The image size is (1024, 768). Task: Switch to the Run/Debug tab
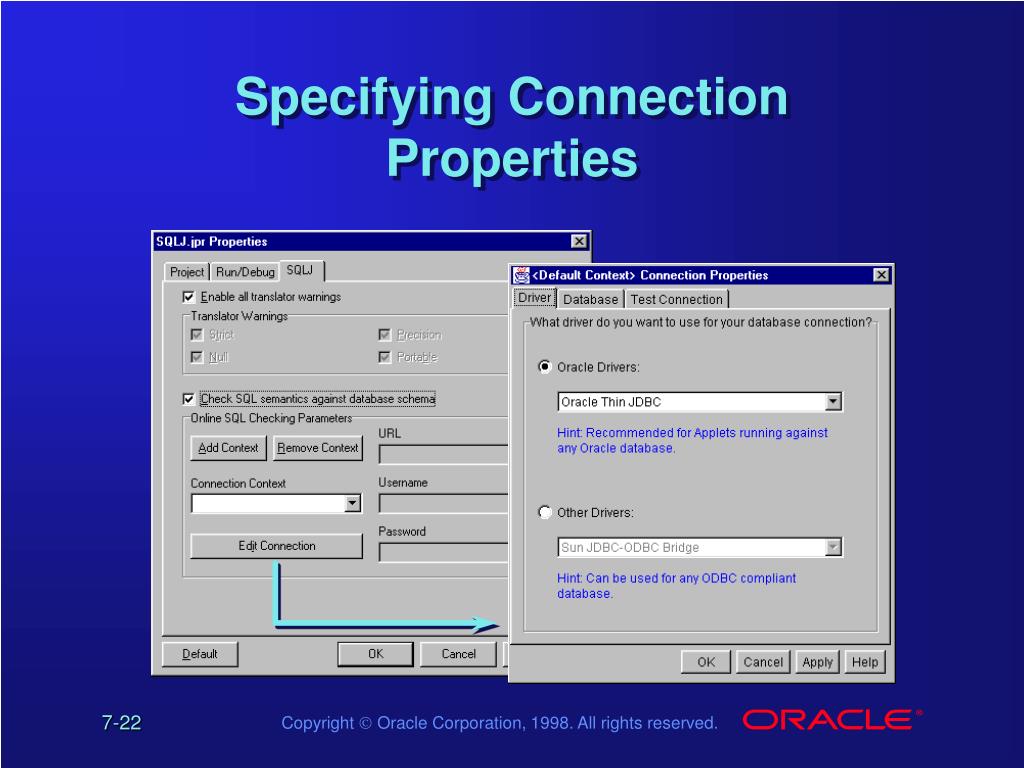(x=245, y=272)
